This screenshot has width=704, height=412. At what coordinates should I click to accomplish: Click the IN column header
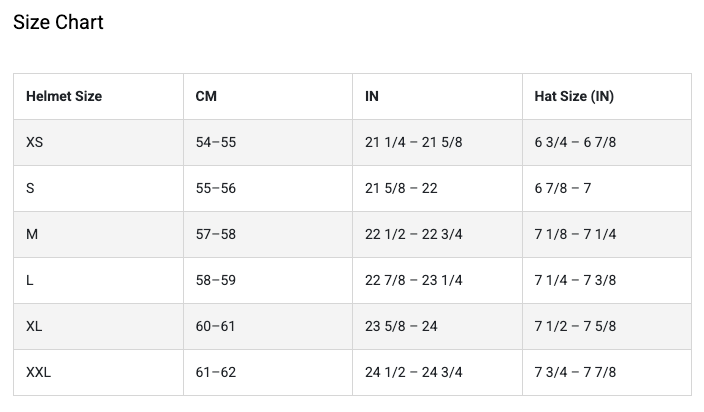[372, 97]
